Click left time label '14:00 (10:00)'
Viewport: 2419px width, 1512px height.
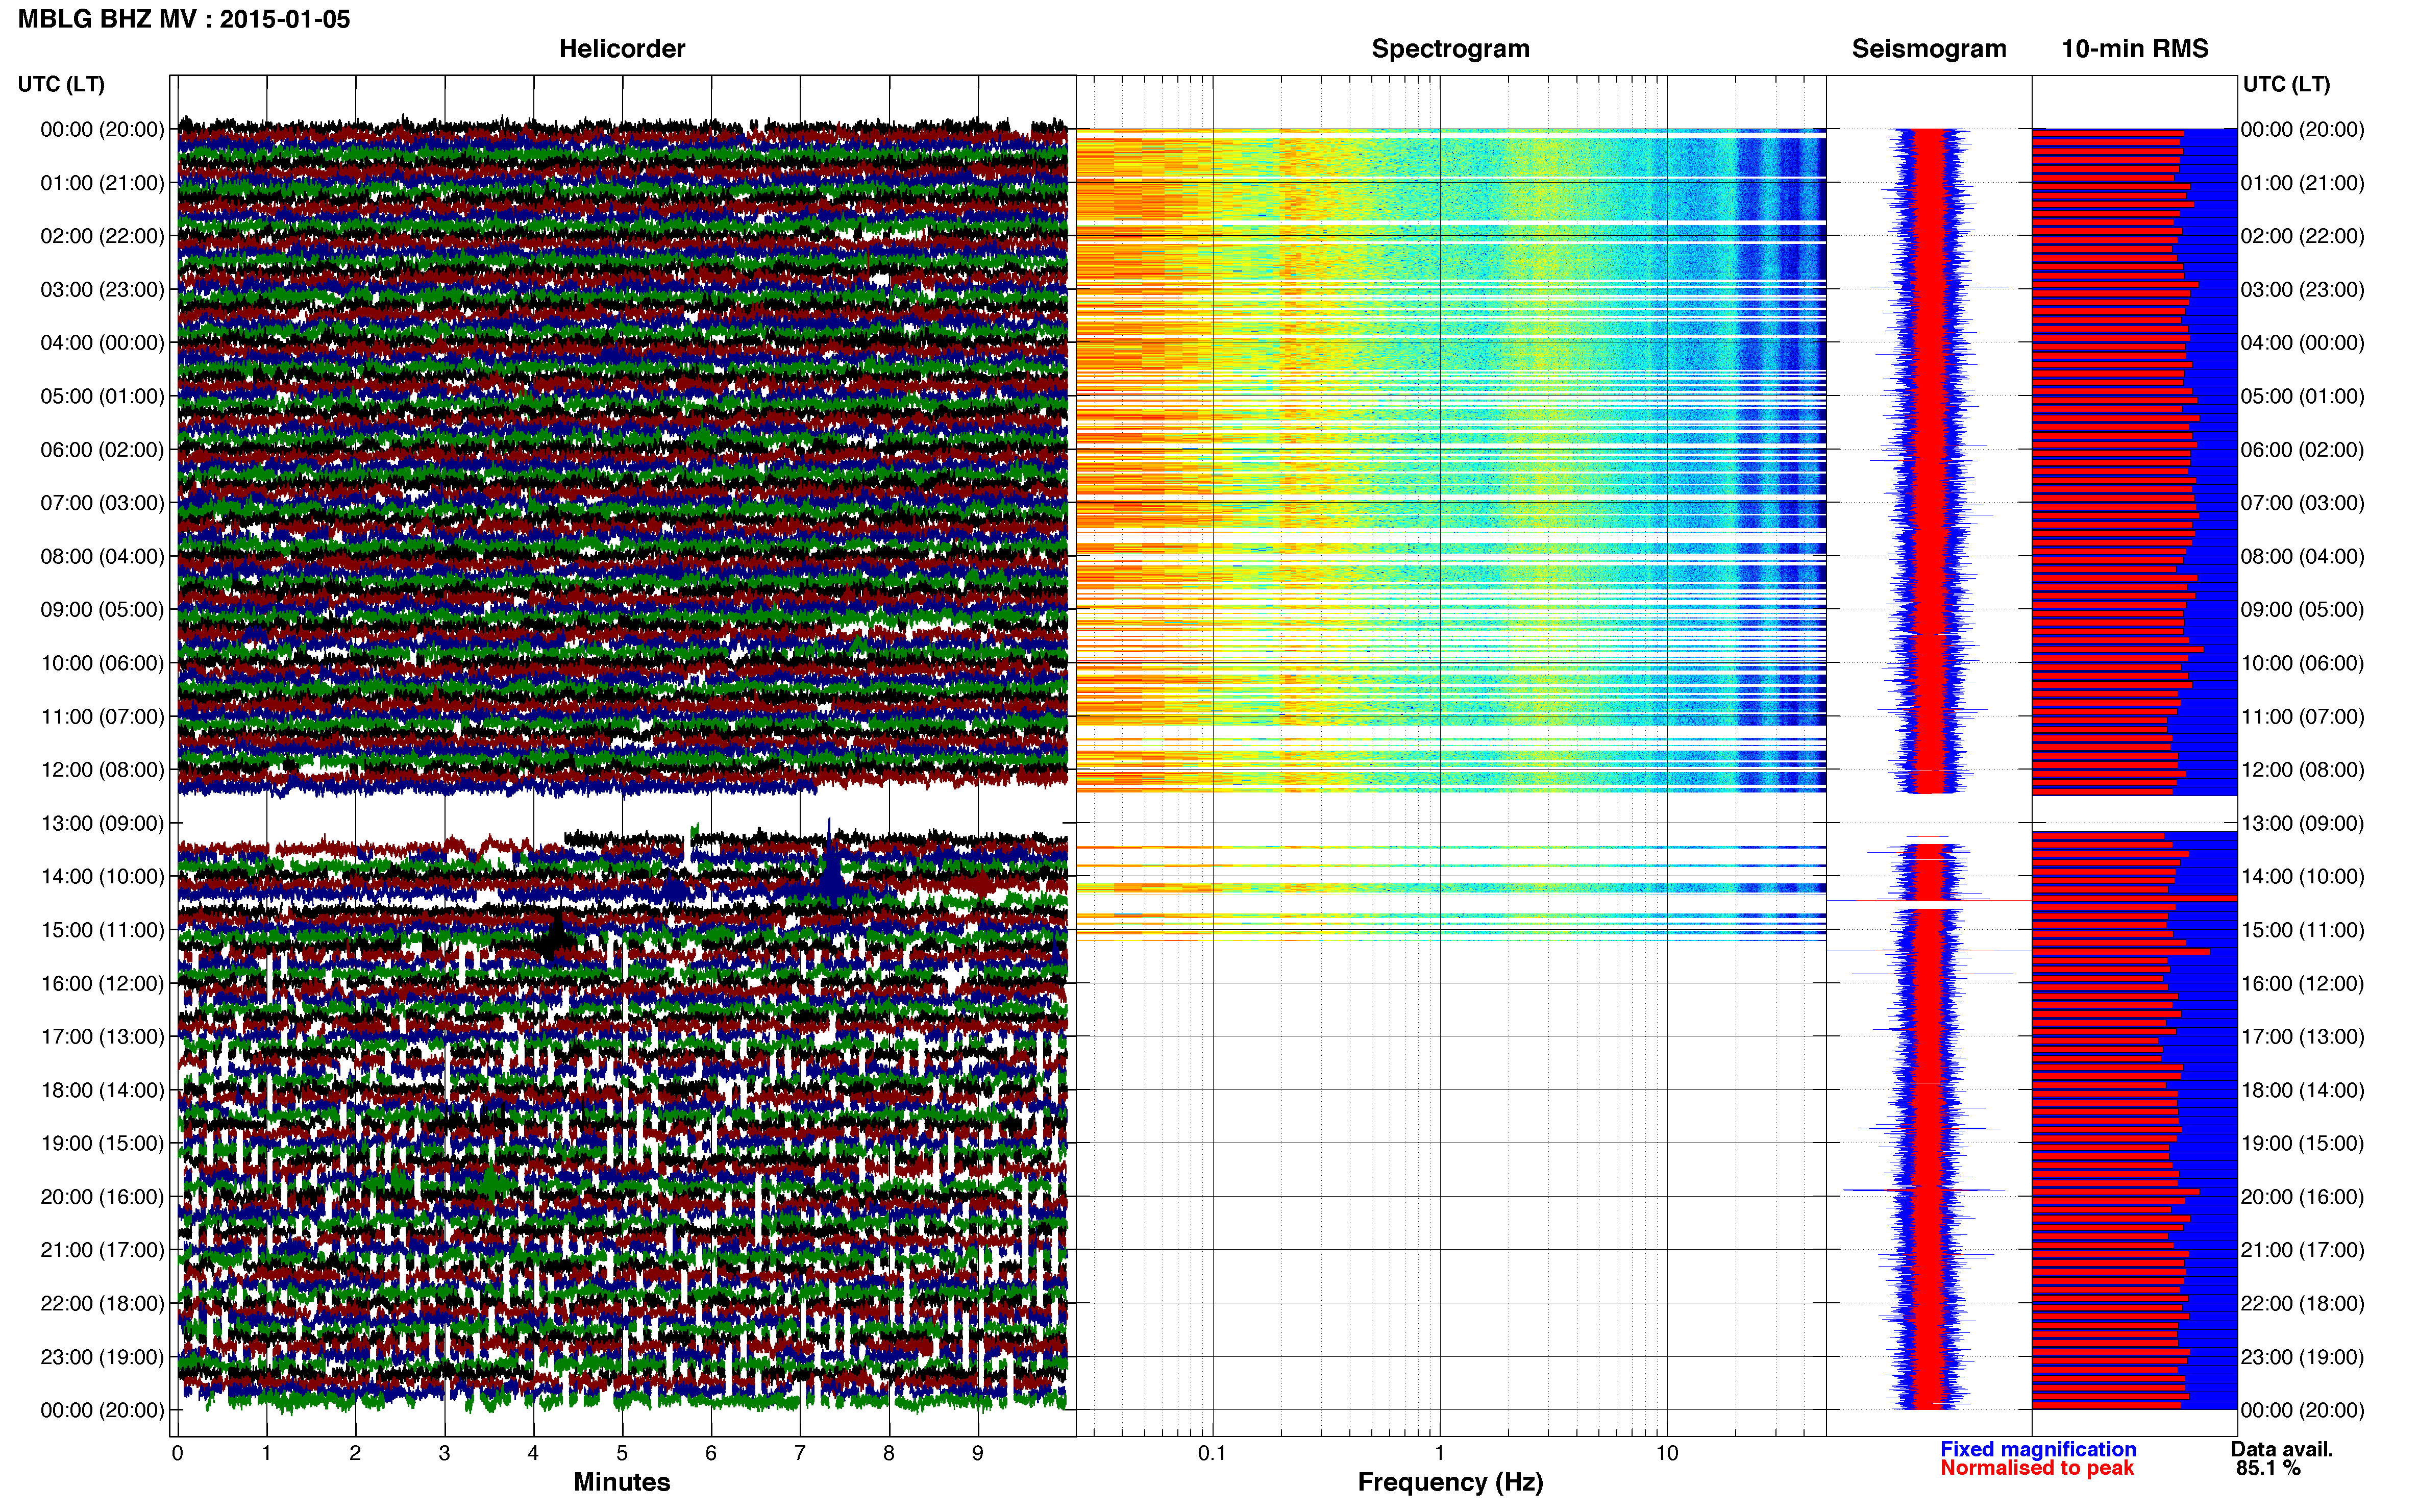click(x=102, y=877)
